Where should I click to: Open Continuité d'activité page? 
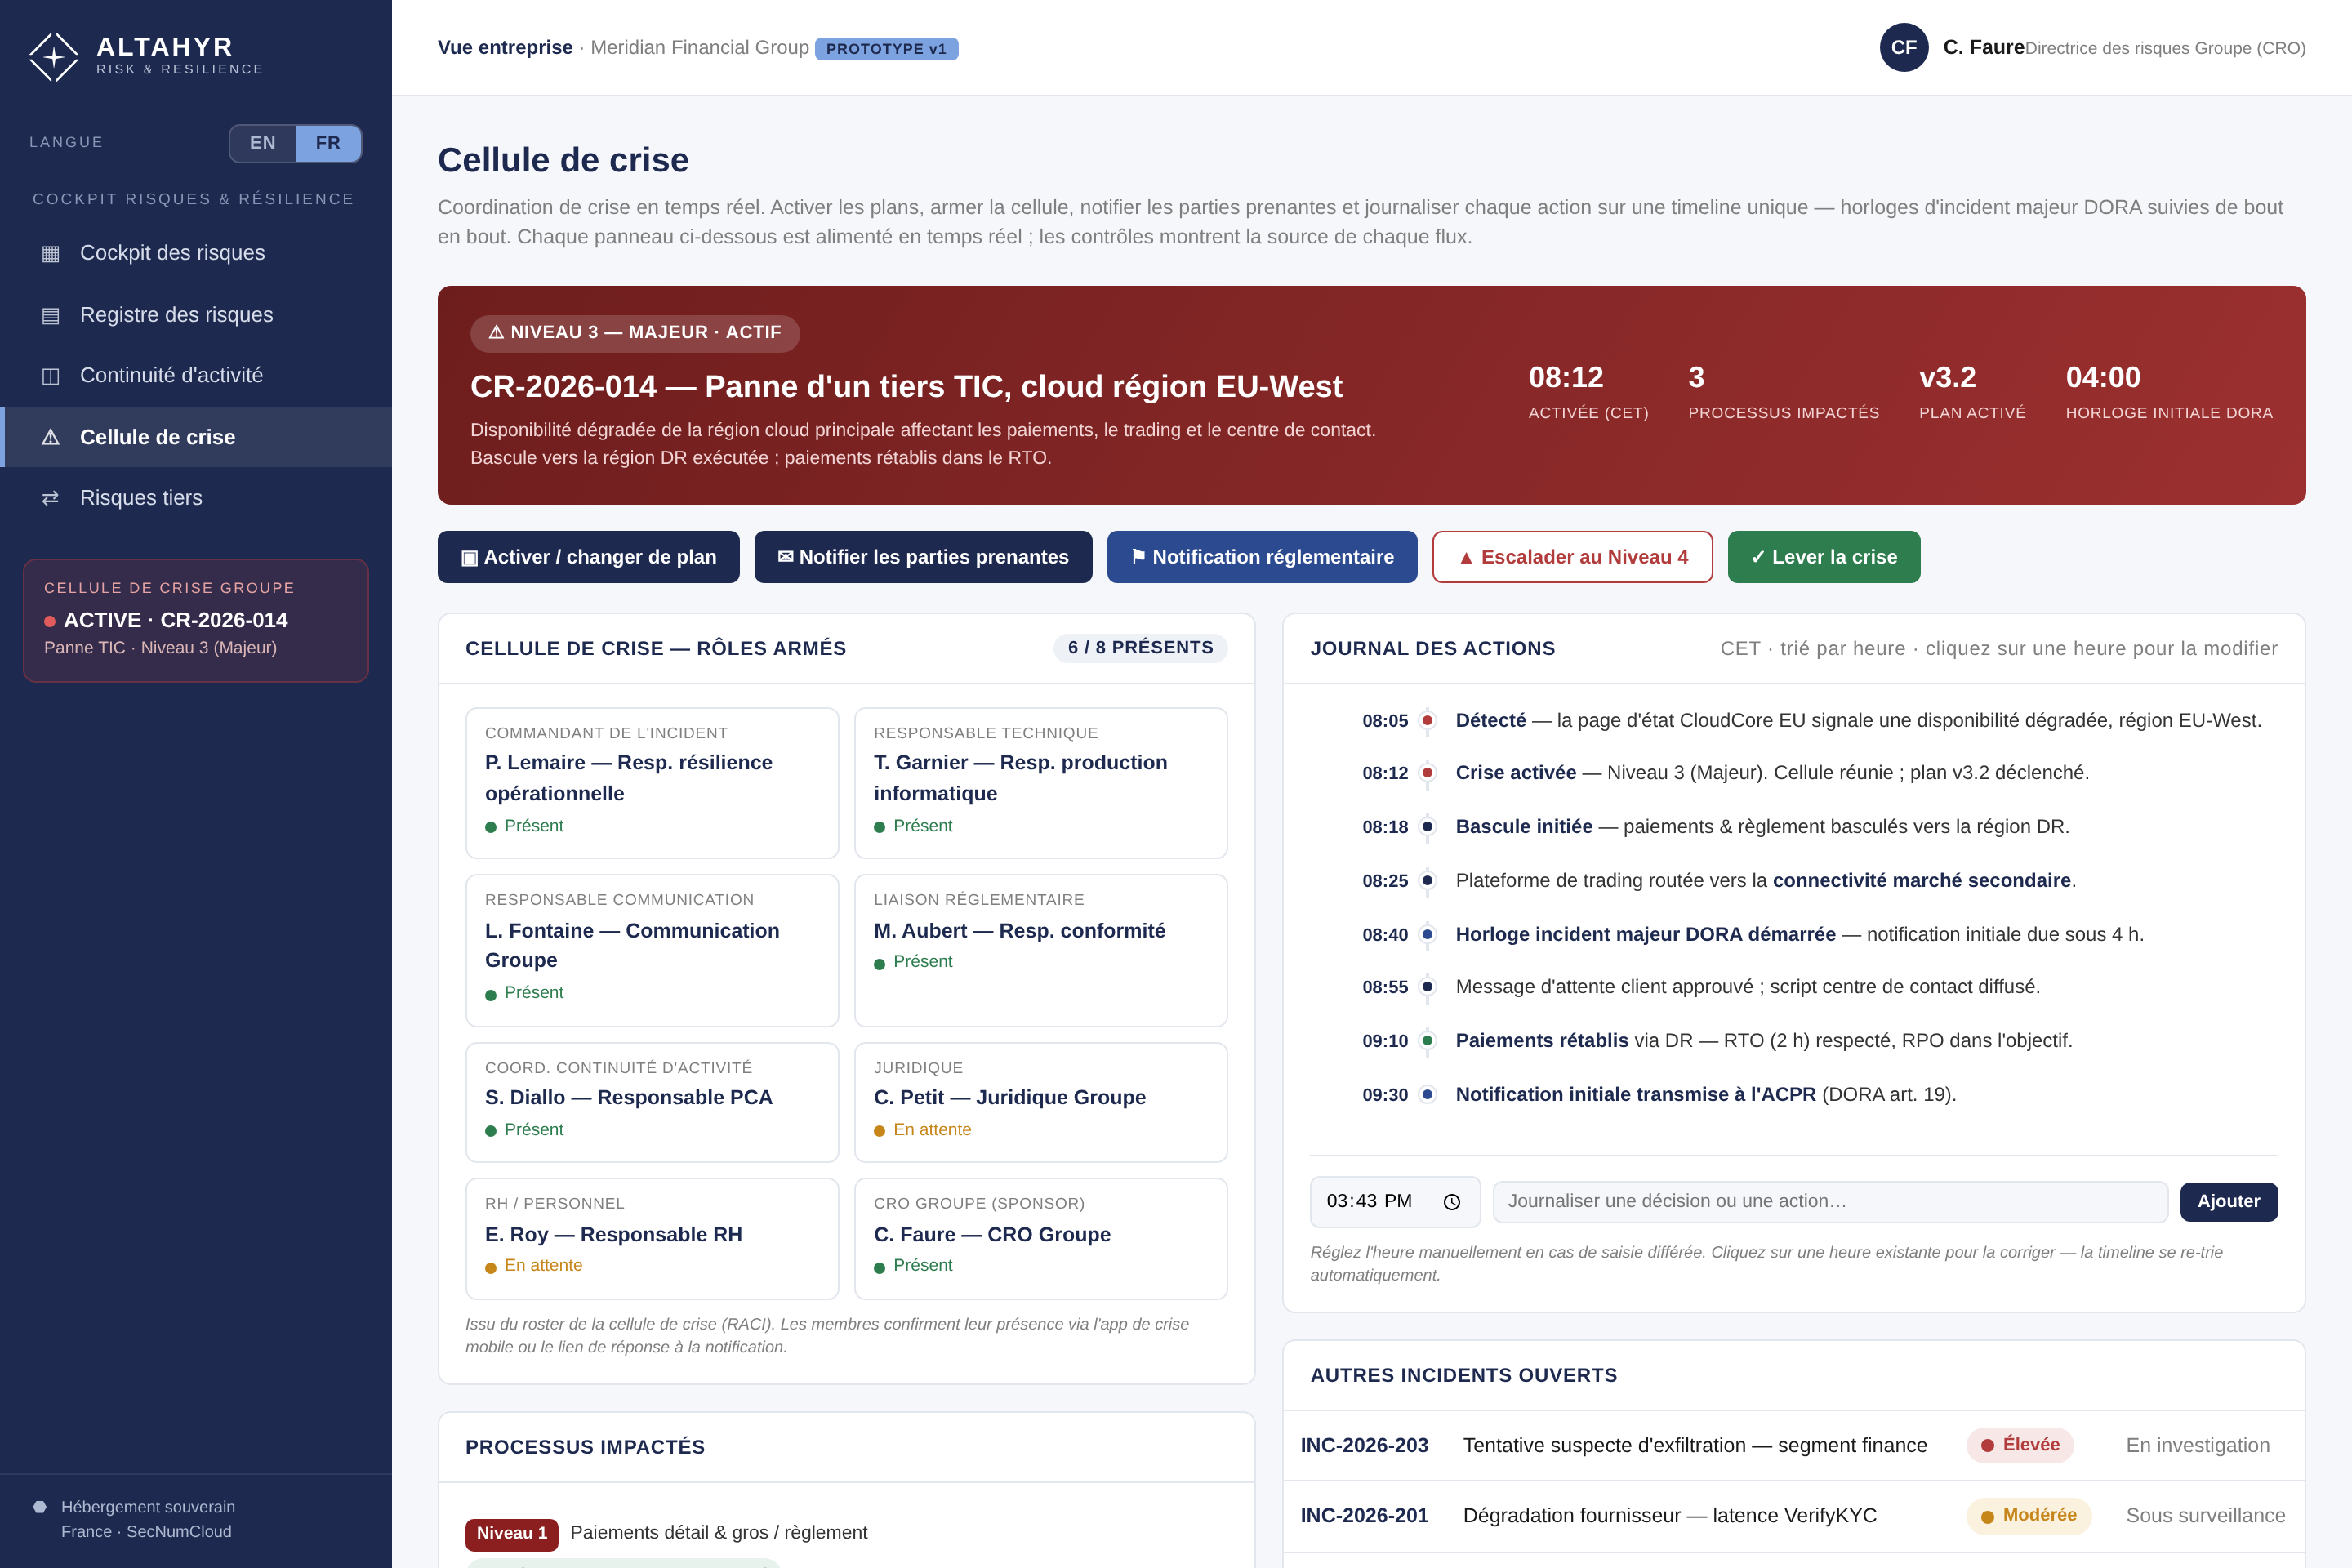(x=196, y=376)
